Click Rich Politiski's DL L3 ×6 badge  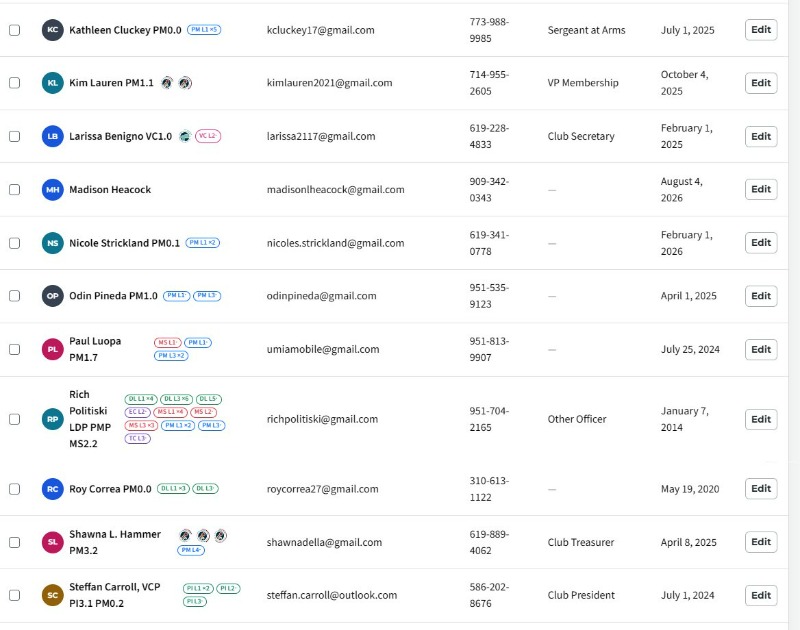tap(177, 399)
